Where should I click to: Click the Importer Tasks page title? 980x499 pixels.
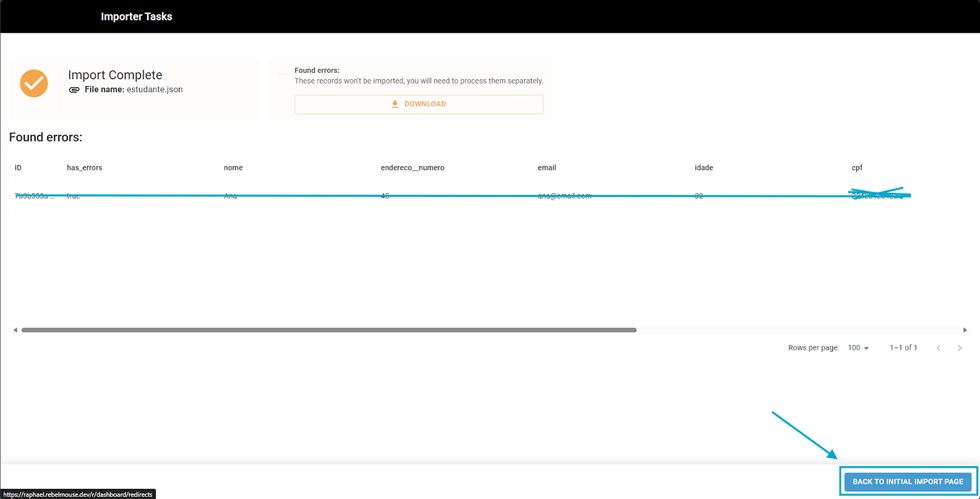(136, 16)
